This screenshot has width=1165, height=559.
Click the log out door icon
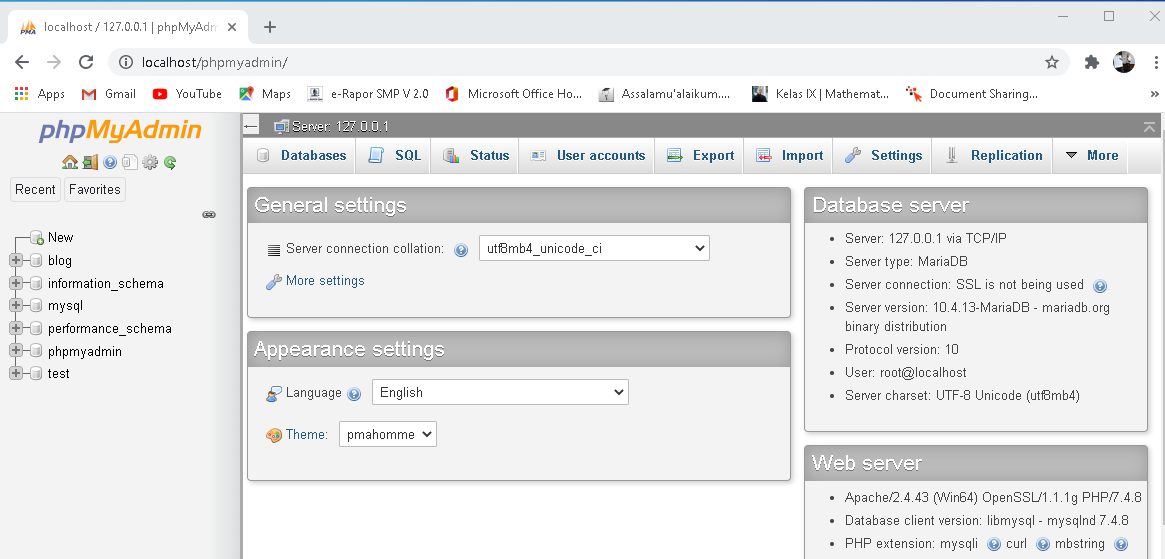(x=90, y=162)
